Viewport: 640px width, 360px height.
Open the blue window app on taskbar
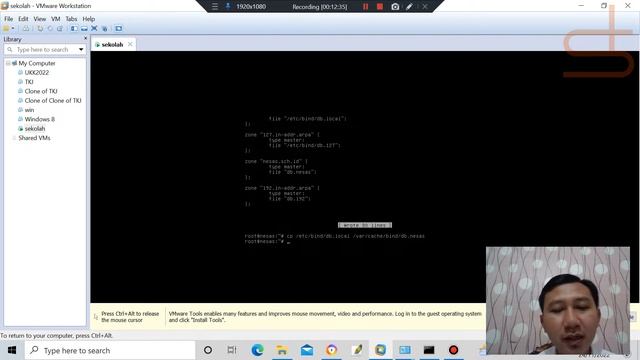coord(405,350)
